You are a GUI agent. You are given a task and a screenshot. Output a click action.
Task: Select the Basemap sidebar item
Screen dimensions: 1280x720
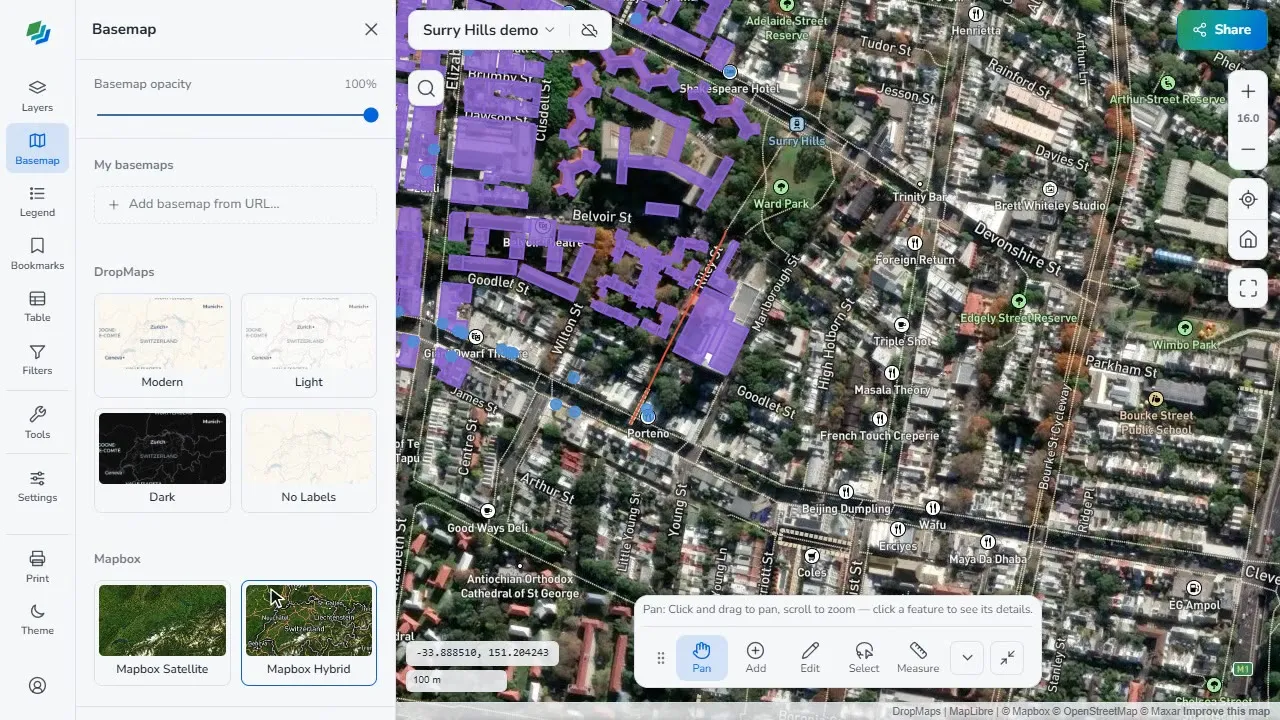coord(37,148)
